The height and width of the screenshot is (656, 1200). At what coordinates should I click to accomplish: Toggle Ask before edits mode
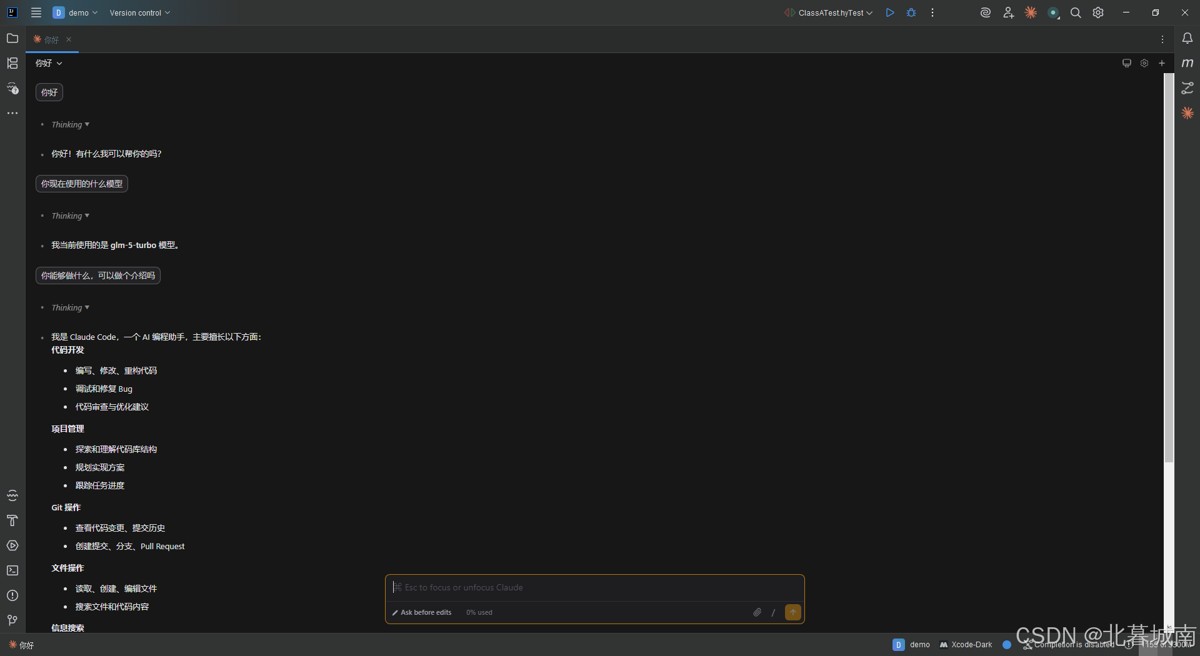tap(421, 612)
